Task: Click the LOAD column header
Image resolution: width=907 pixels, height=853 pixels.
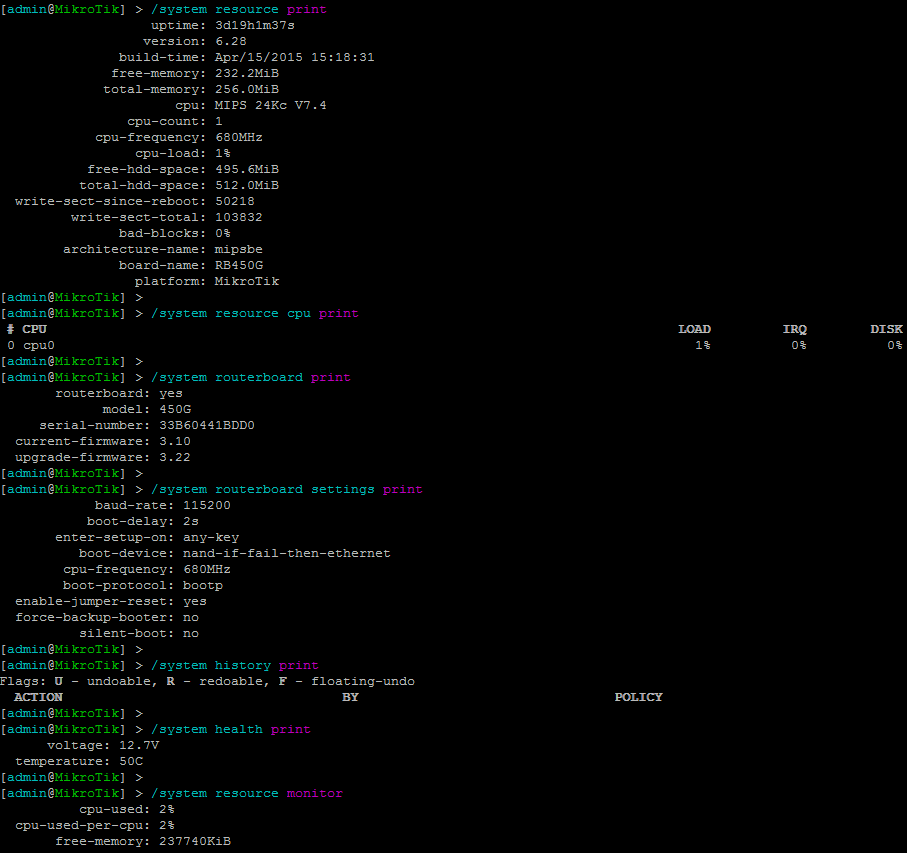Action: [695, 329]
